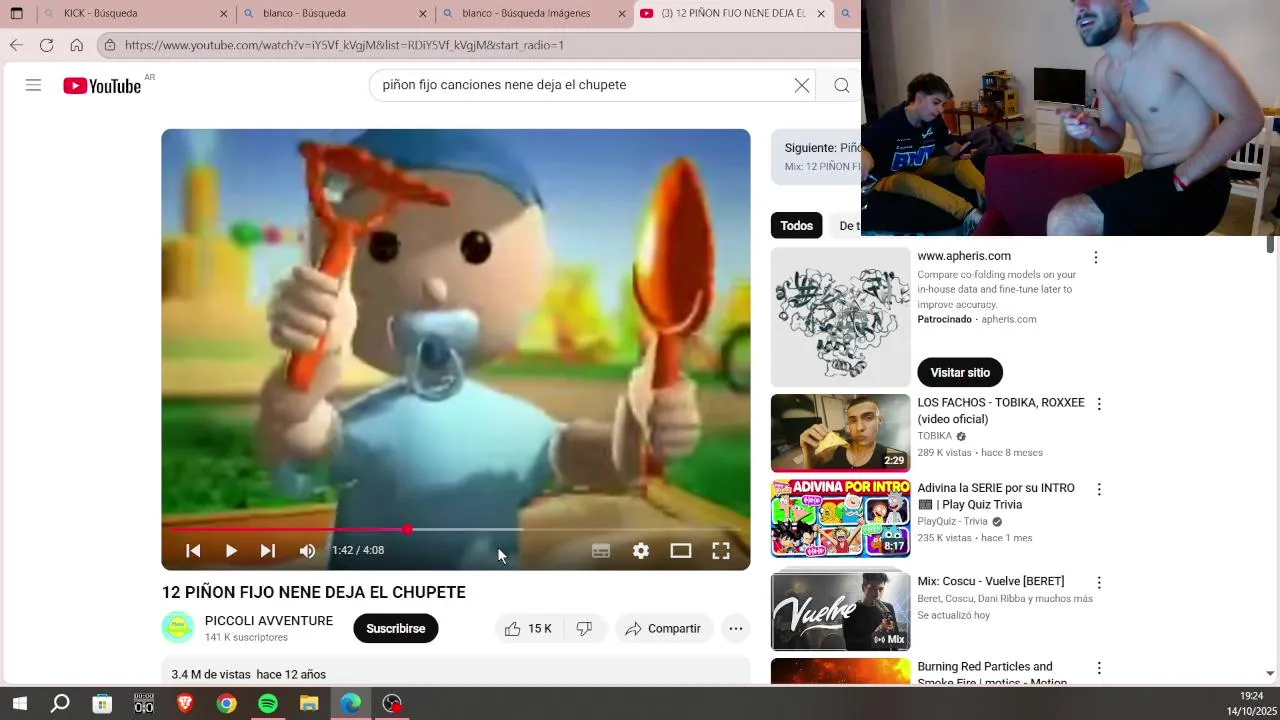Reload the page with refresh icon
Screen dimensions: 1280x720
click(x=46, y=45)
